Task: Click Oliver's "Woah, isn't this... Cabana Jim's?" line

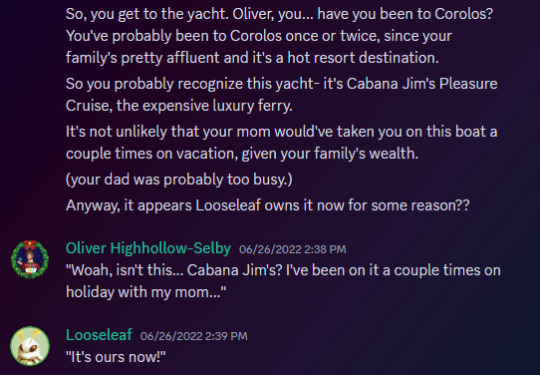Action: 283,270
